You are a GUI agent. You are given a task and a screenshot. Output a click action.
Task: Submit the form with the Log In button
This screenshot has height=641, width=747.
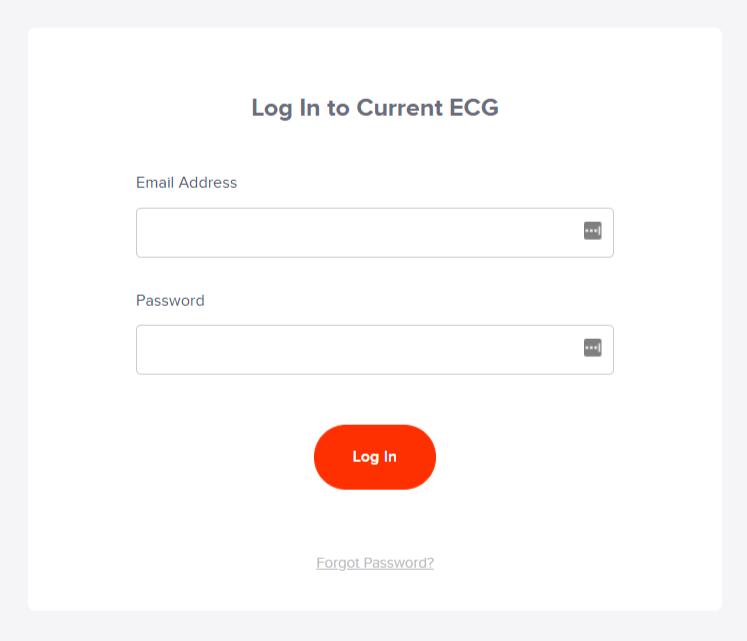point(374,457)
